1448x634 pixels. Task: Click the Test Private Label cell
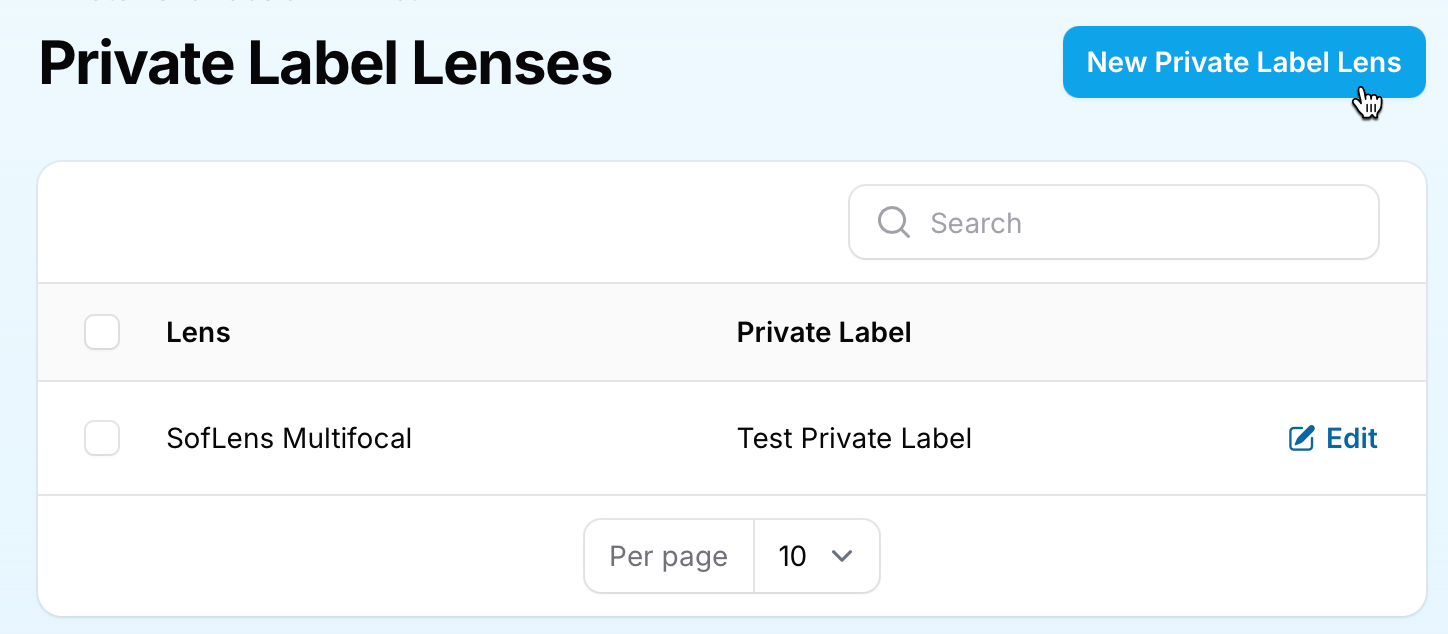pos(854,438)
